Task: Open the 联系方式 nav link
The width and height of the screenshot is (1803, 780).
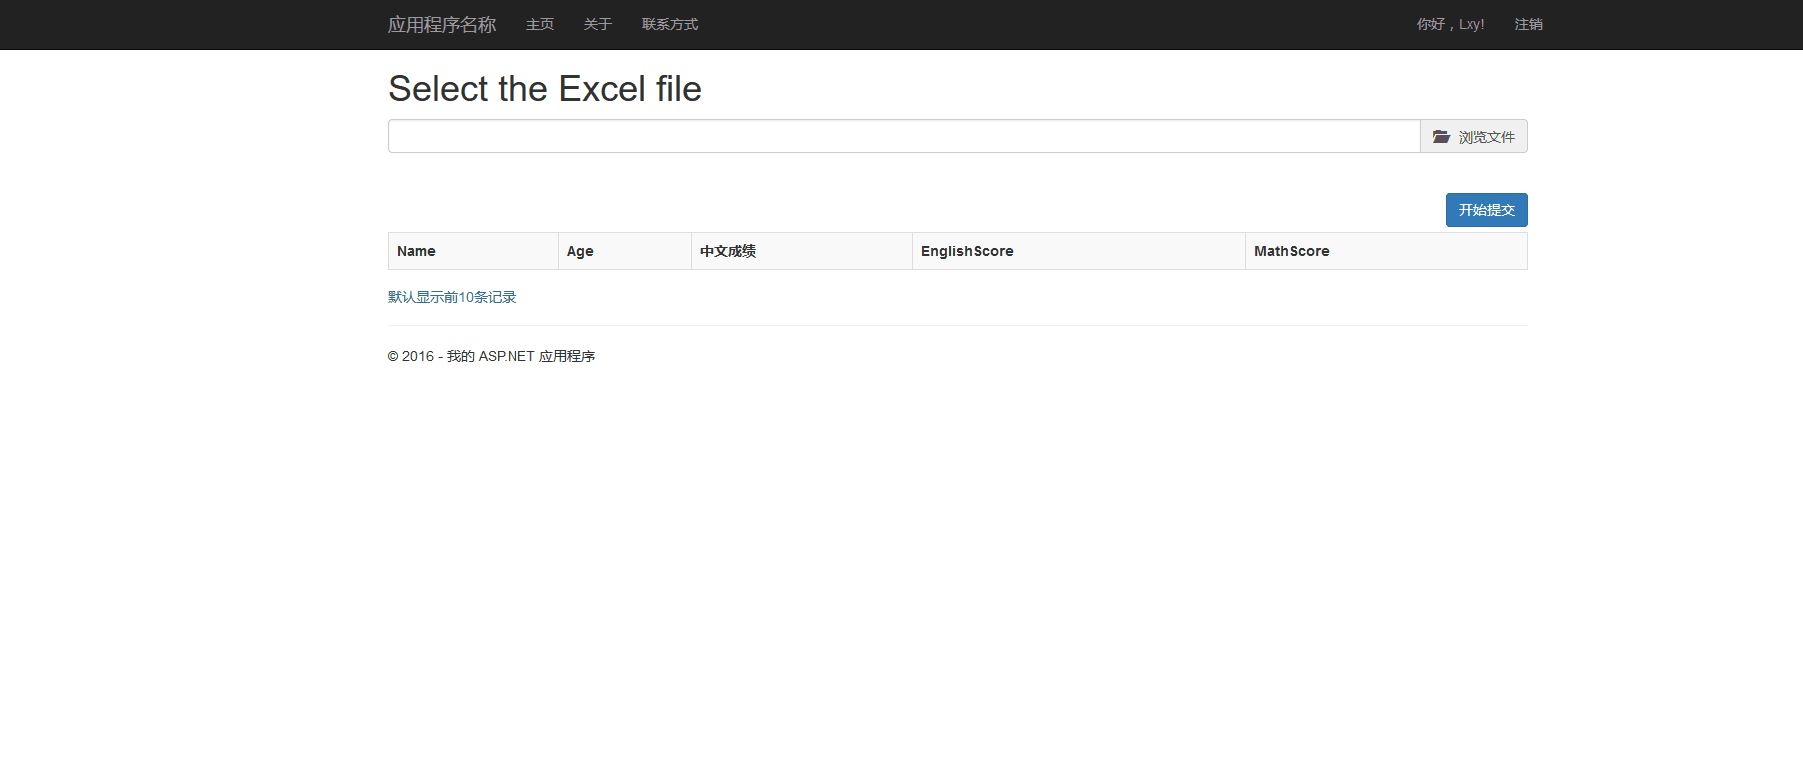Action: (x=669, y=24)
